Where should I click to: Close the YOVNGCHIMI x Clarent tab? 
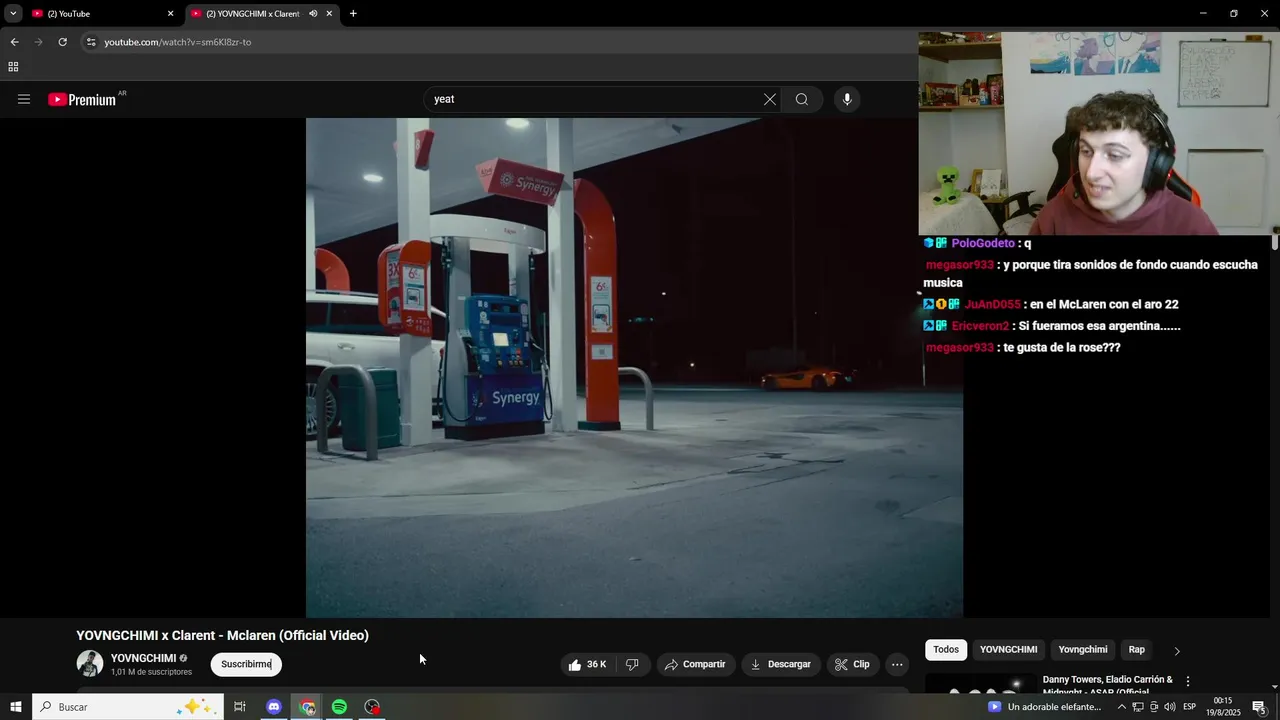(x=329, y=14)
